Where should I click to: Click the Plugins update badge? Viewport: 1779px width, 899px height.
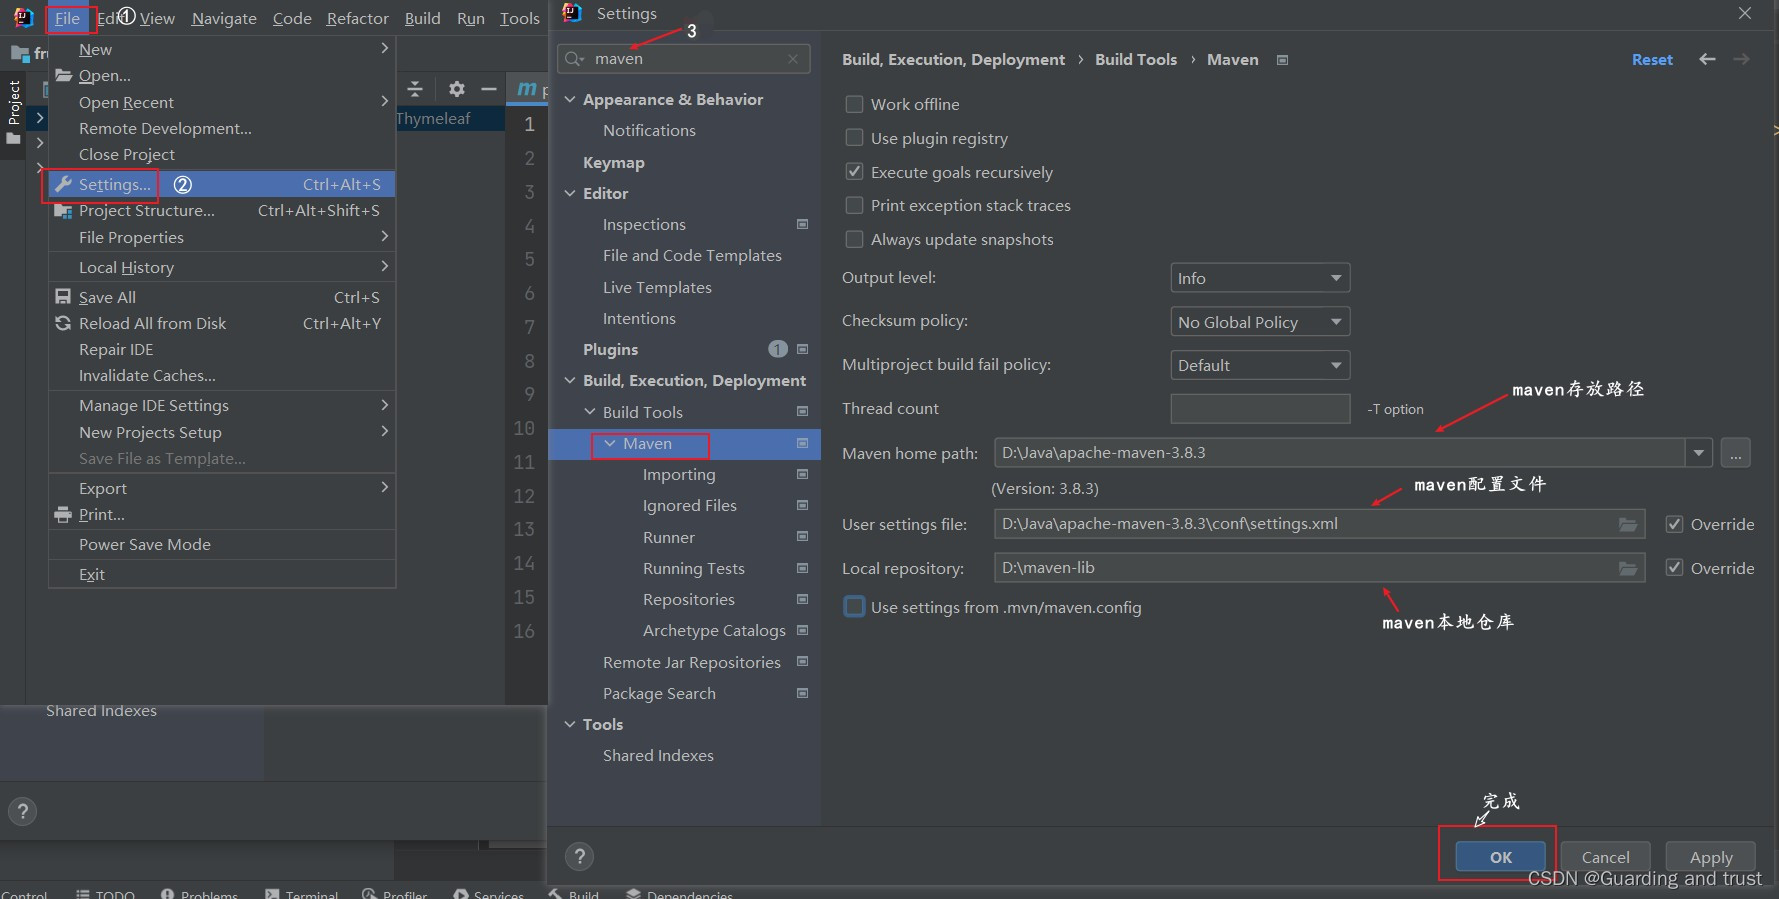pos(778,349)
